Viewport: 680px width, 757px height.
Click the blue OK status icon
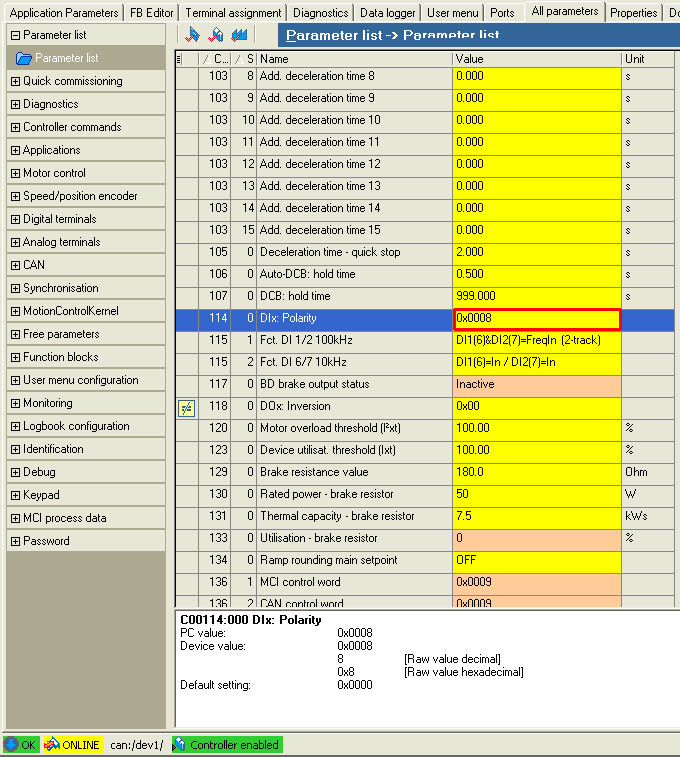tap(11, 745)
